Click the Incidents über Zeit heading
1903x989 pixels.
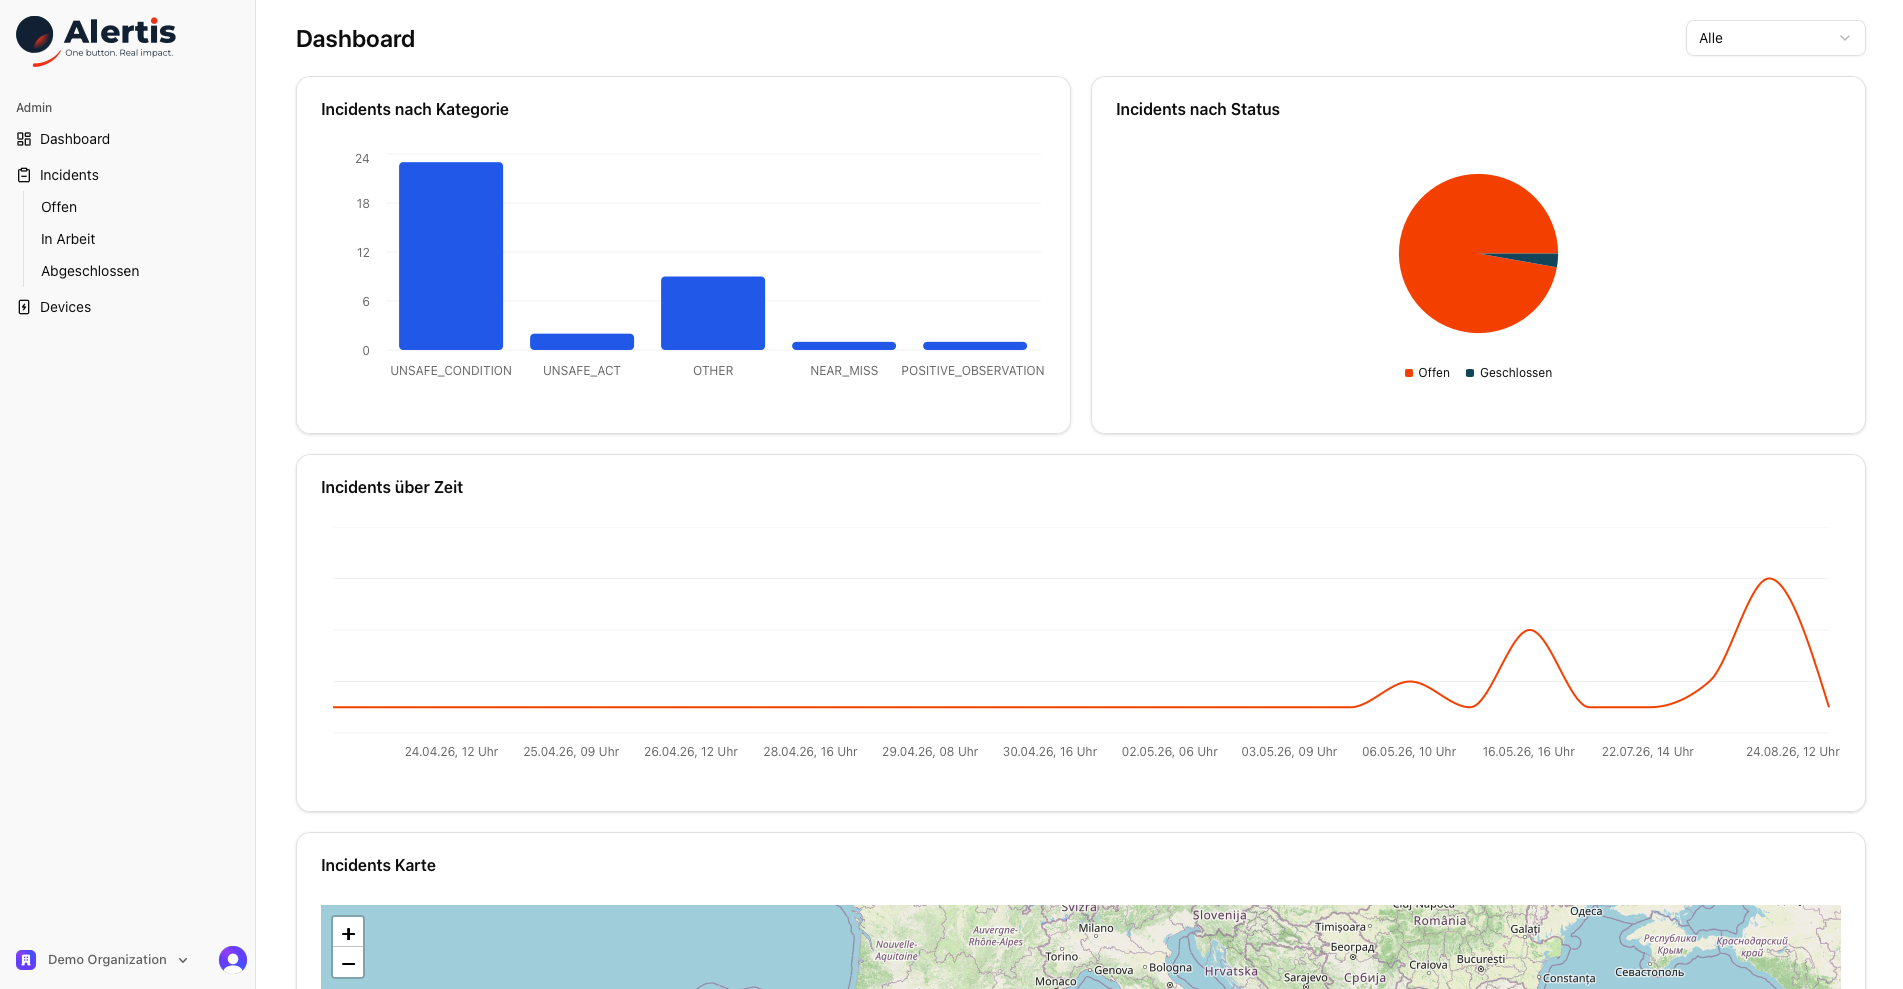[x=392, y=487]
